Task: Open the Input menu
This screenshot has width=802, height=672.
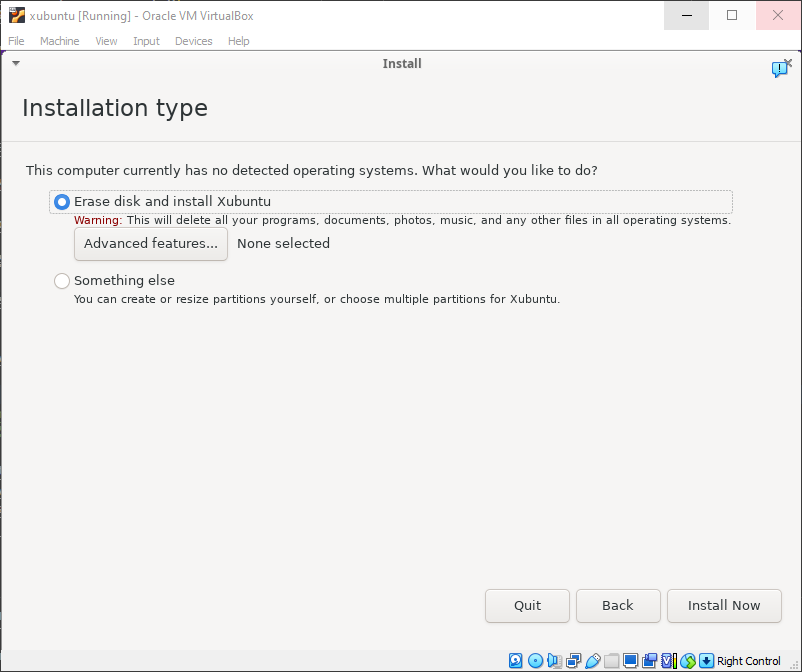Action: click(x=146, y=41)
